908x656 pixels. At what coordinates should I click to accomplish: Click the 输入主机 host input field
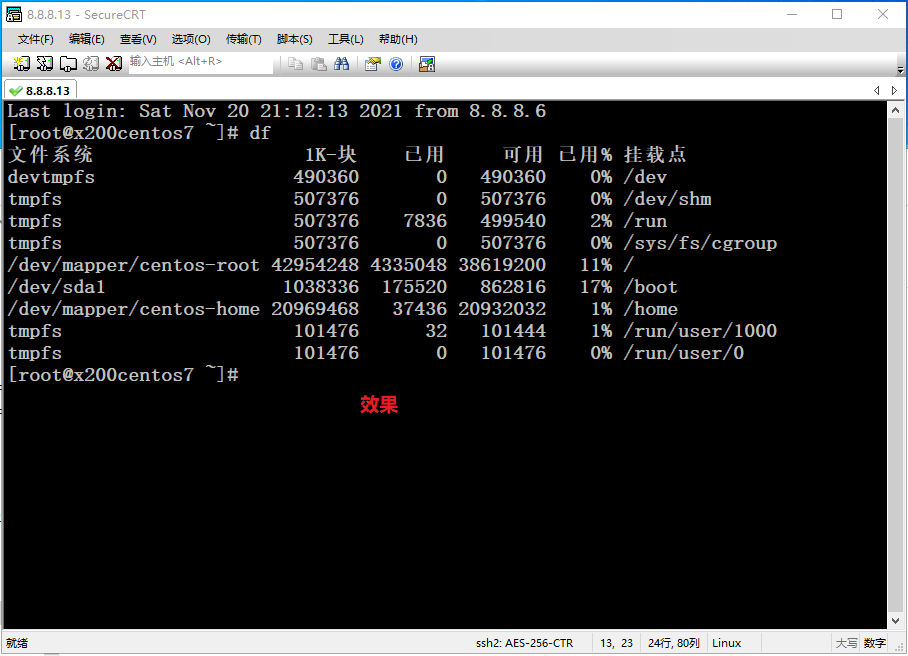[x=200, y=63]
